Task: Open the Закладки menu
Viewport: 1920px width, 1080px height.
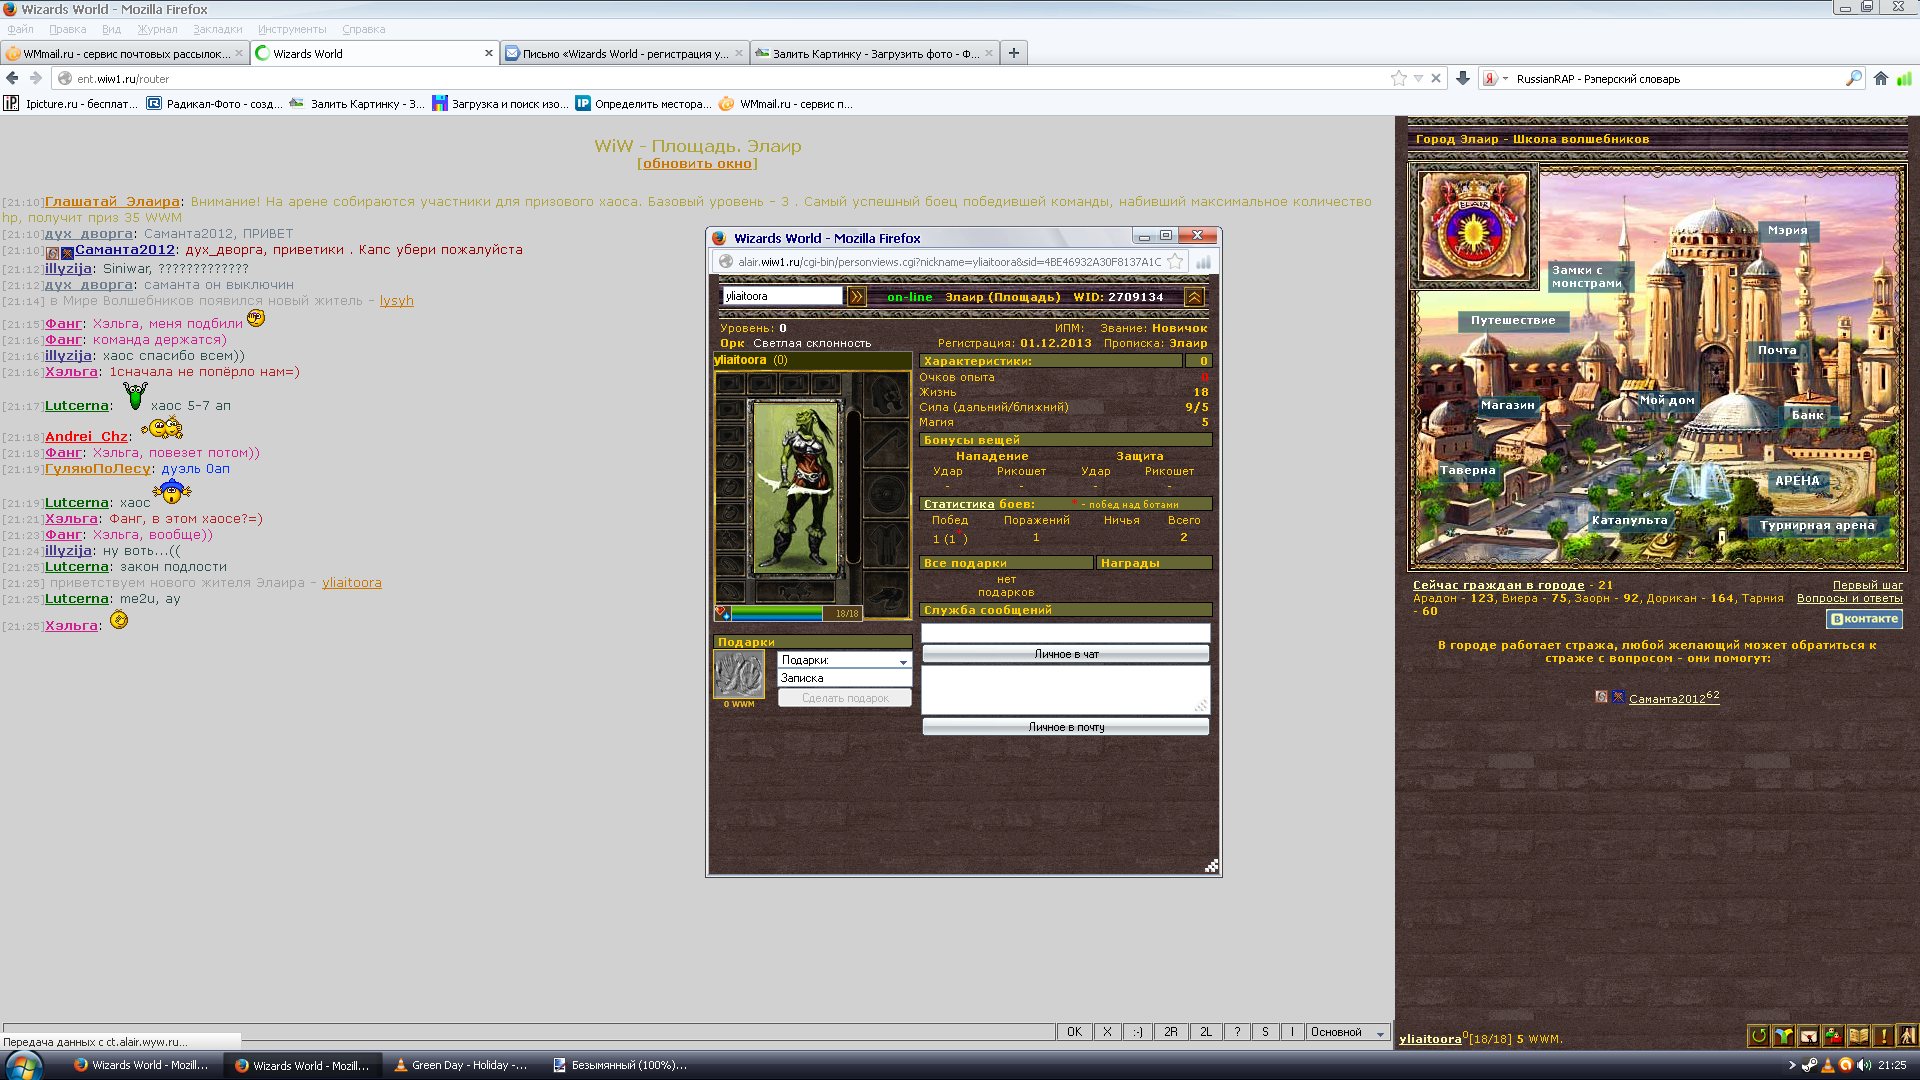Action: (217, 29)
